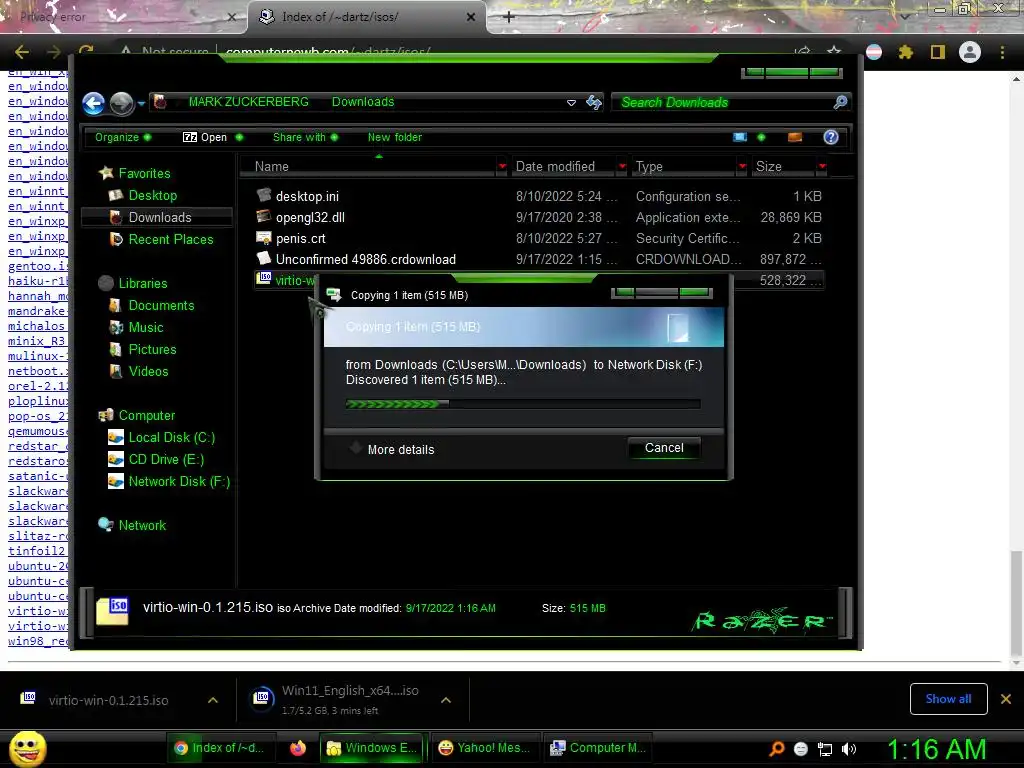Viewport: 1024px width, 768px height.
Task: Click the opengl32.dll file icon
Action: 264,217
